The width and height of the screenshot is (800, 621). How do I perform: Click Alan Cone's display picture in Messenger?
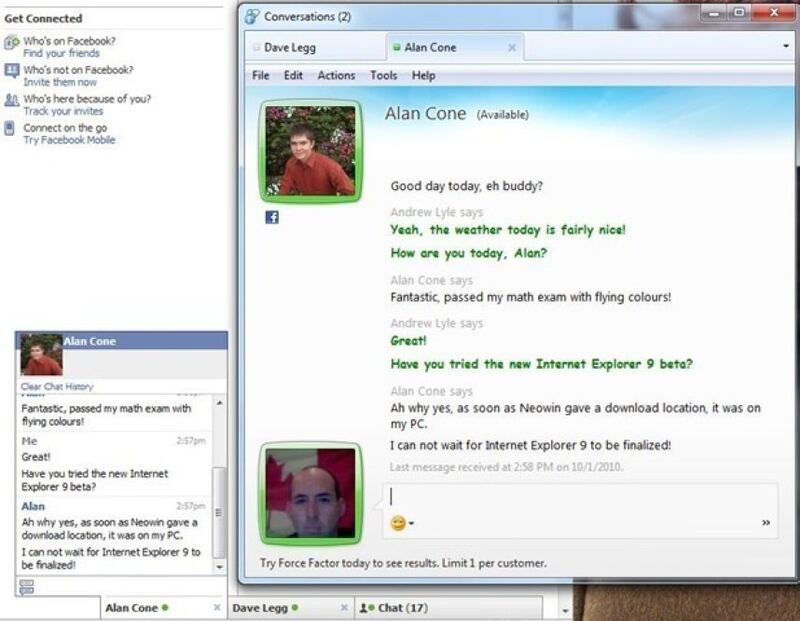tap(311, 151)
